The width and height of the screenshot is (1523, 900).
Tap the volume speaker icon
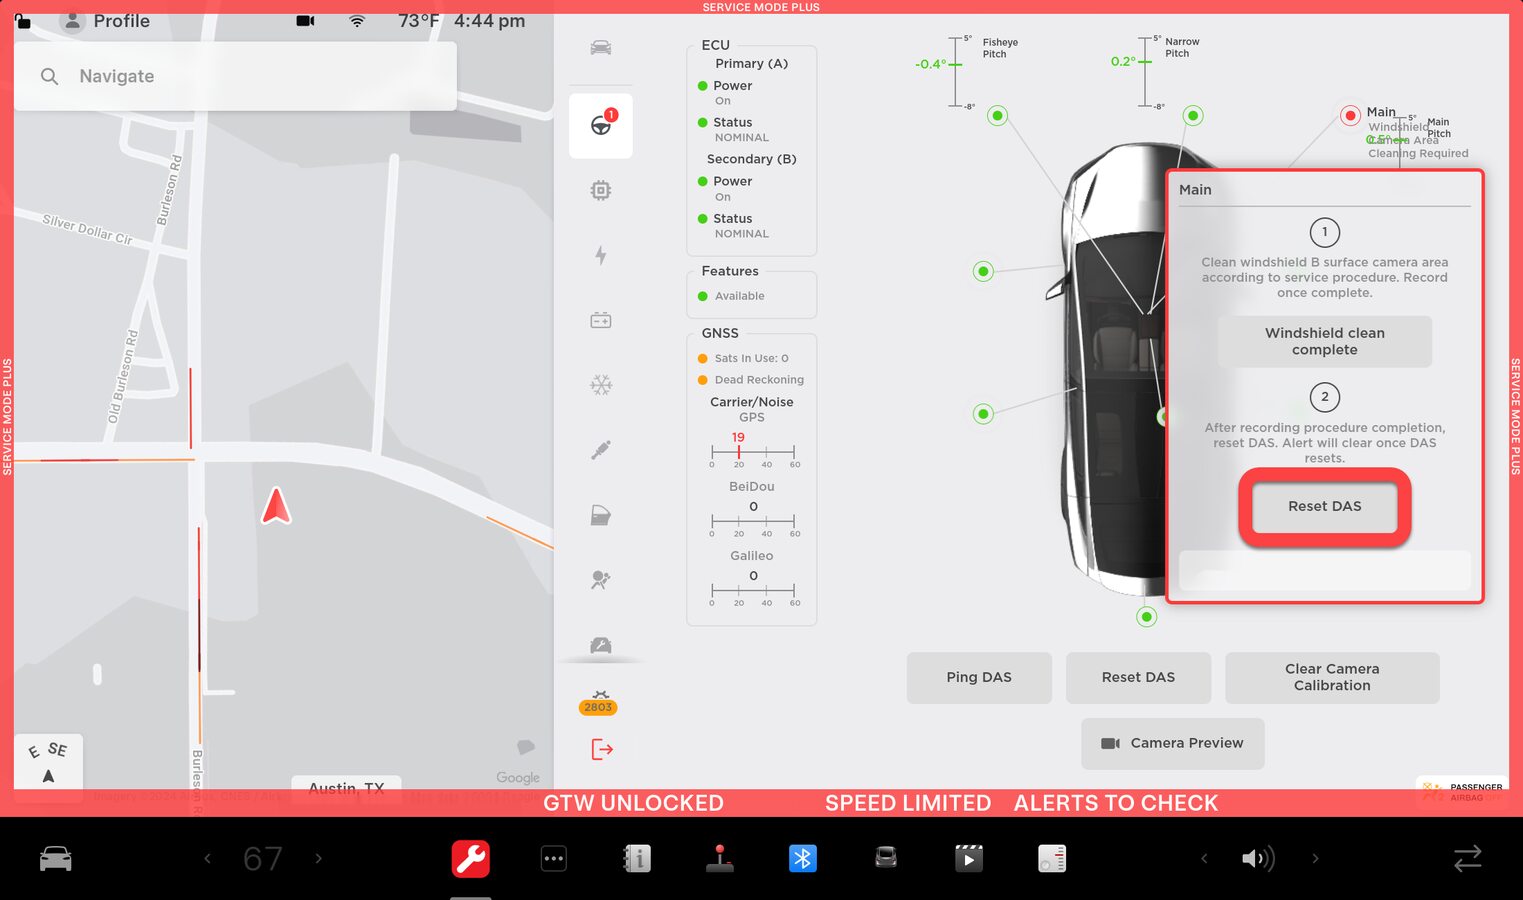(1257, 858)
